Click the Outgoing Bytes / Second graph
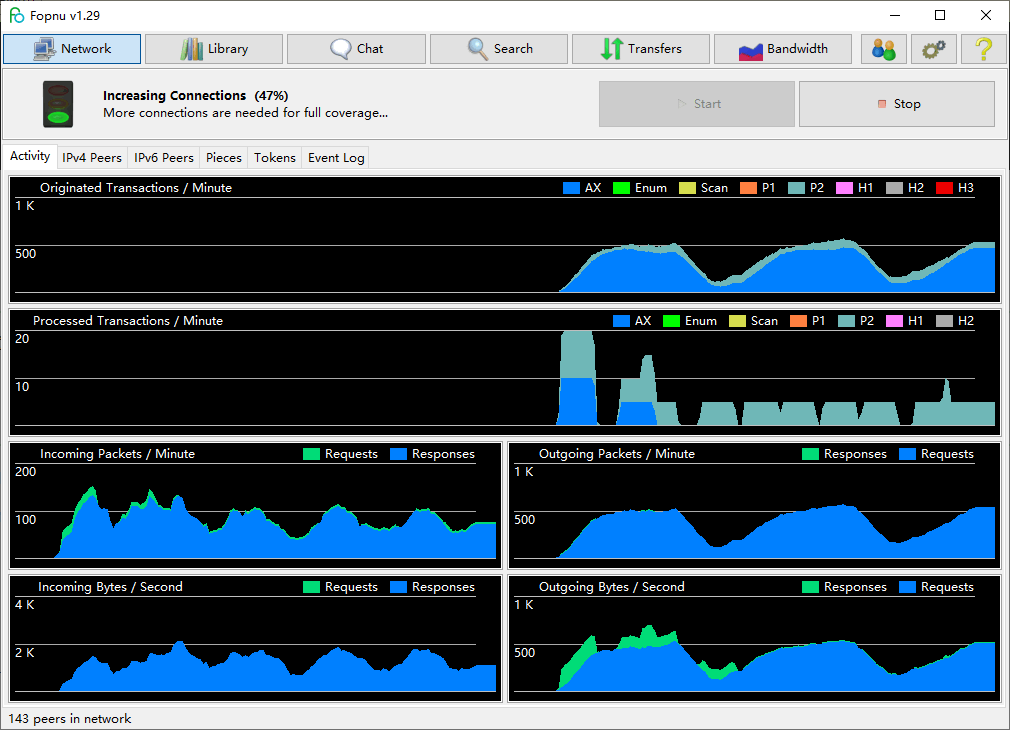Screen dimensions: 1010x730 pos(754,639)
